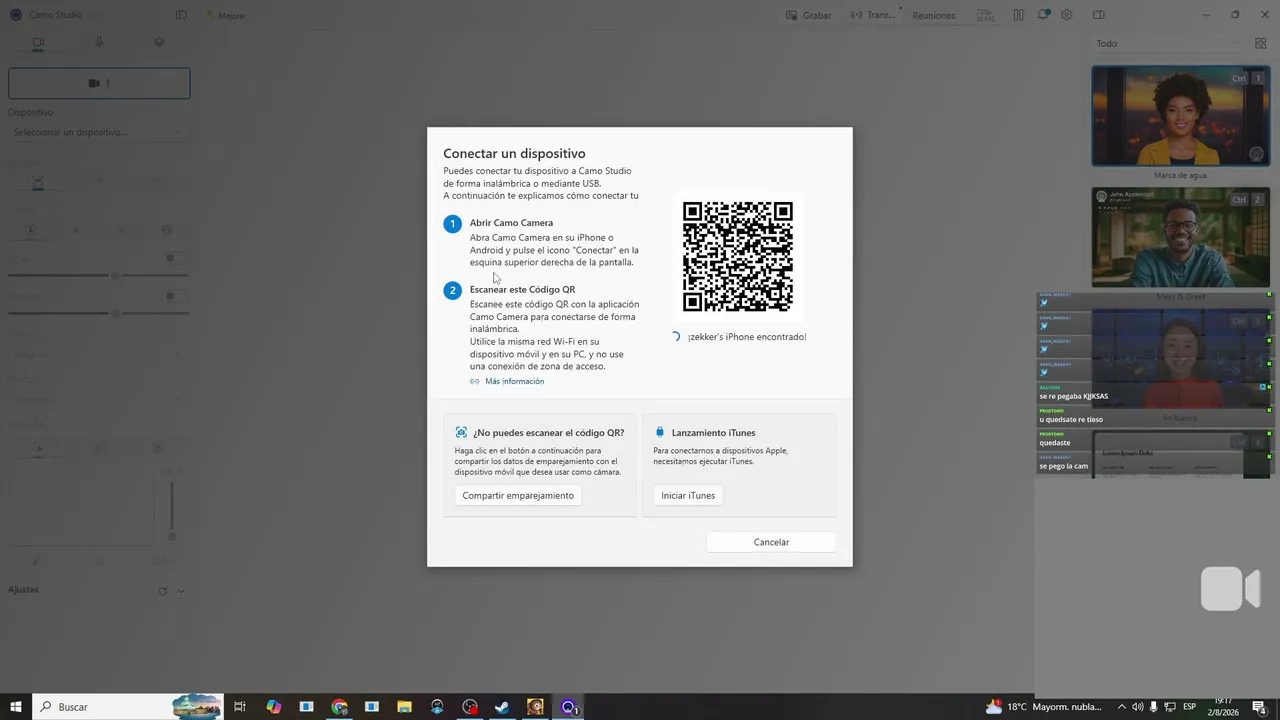Click the large camera overlay icon
The image size is (1280, 720).
1231,589
